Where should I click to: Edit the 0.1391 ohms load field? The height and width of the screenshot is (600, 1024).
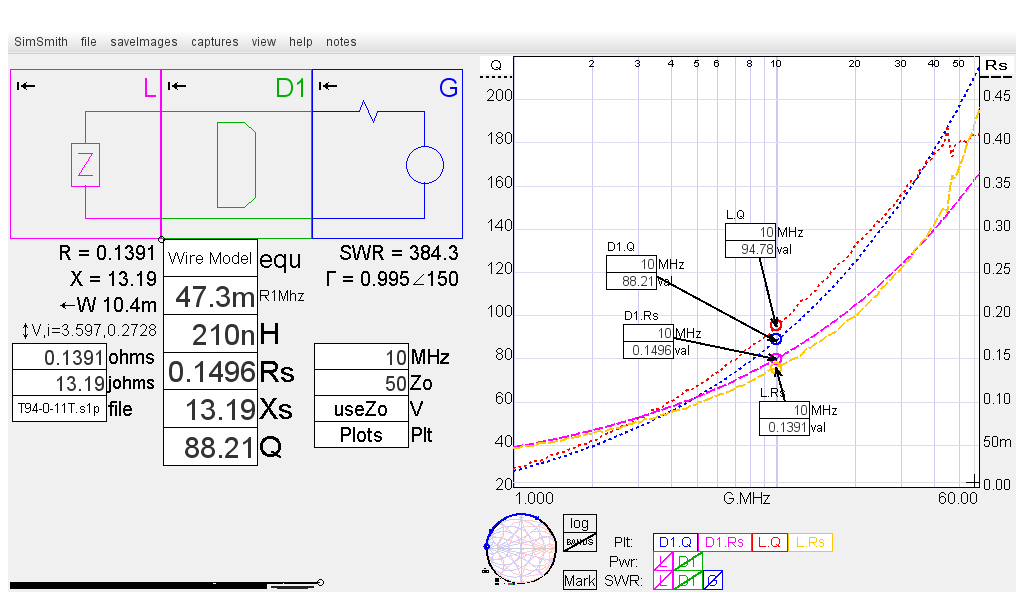(59, 357)
